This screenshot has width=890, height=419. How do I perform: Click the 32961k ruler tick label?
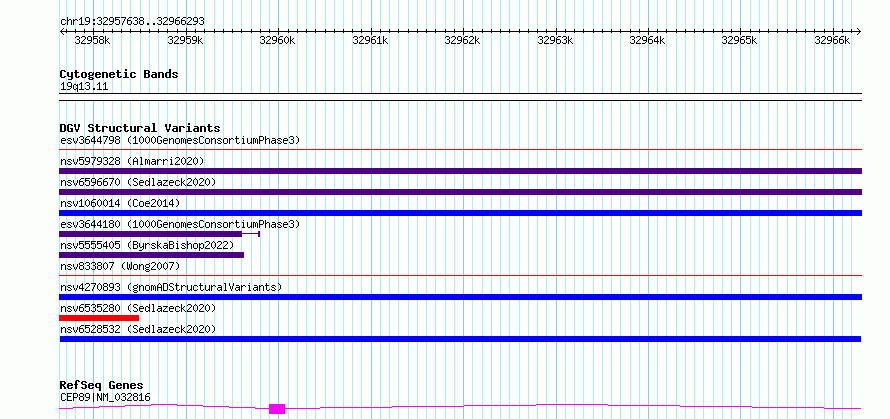[370, 40]
